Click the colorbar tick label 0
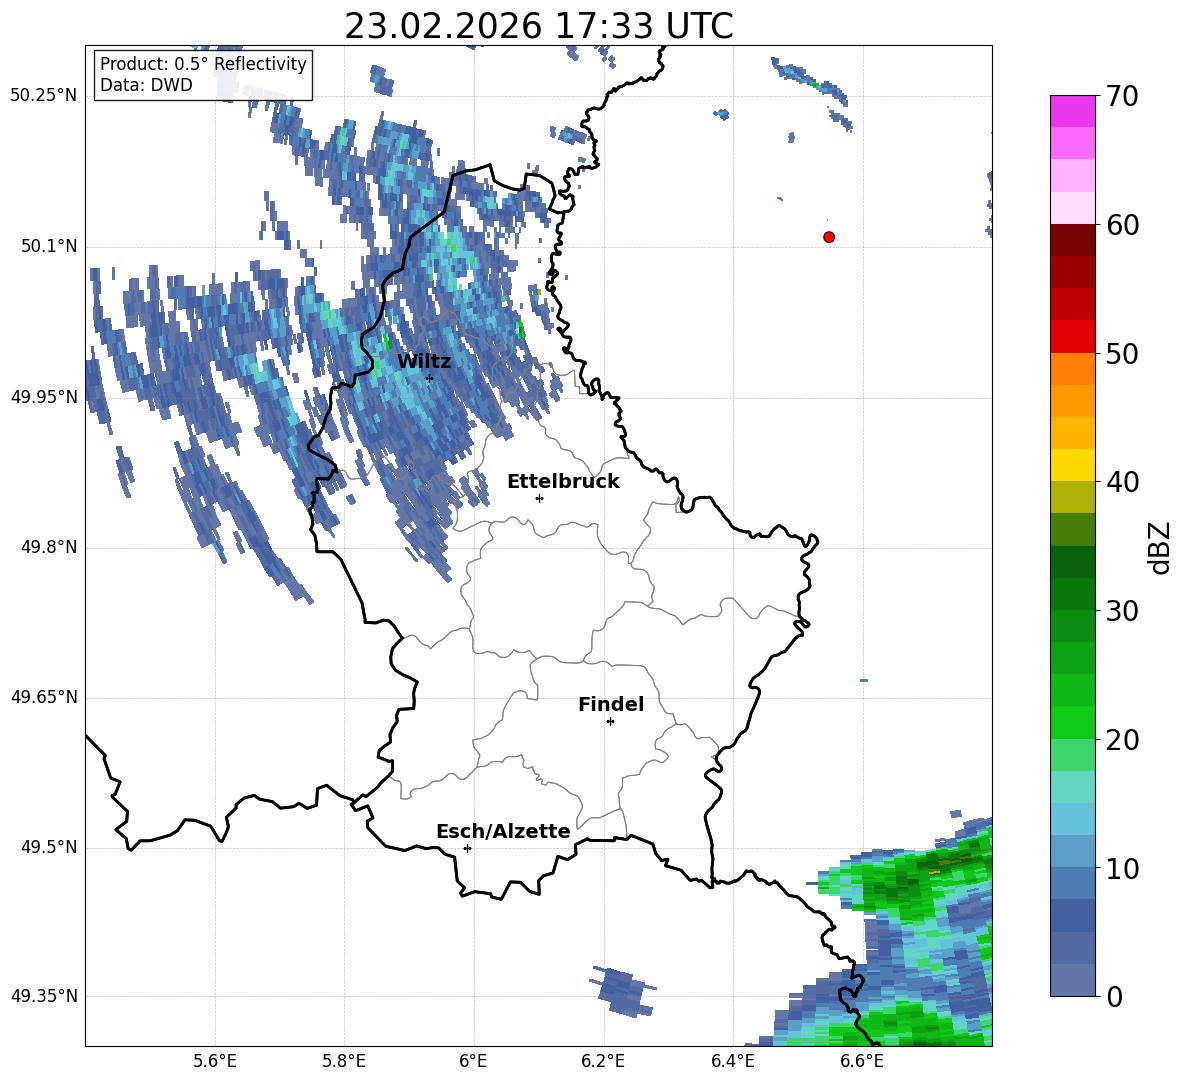Image resolution: width=1184 pixels, height=1081 pixels. tap(1114, 996)
